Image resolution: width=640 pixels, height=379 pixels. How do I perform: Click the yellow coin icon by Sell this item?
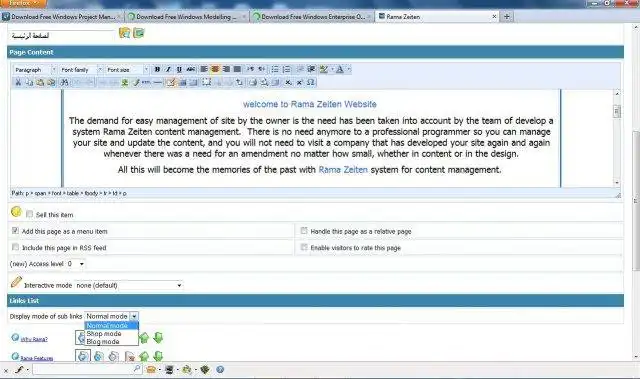coord(16,212)
